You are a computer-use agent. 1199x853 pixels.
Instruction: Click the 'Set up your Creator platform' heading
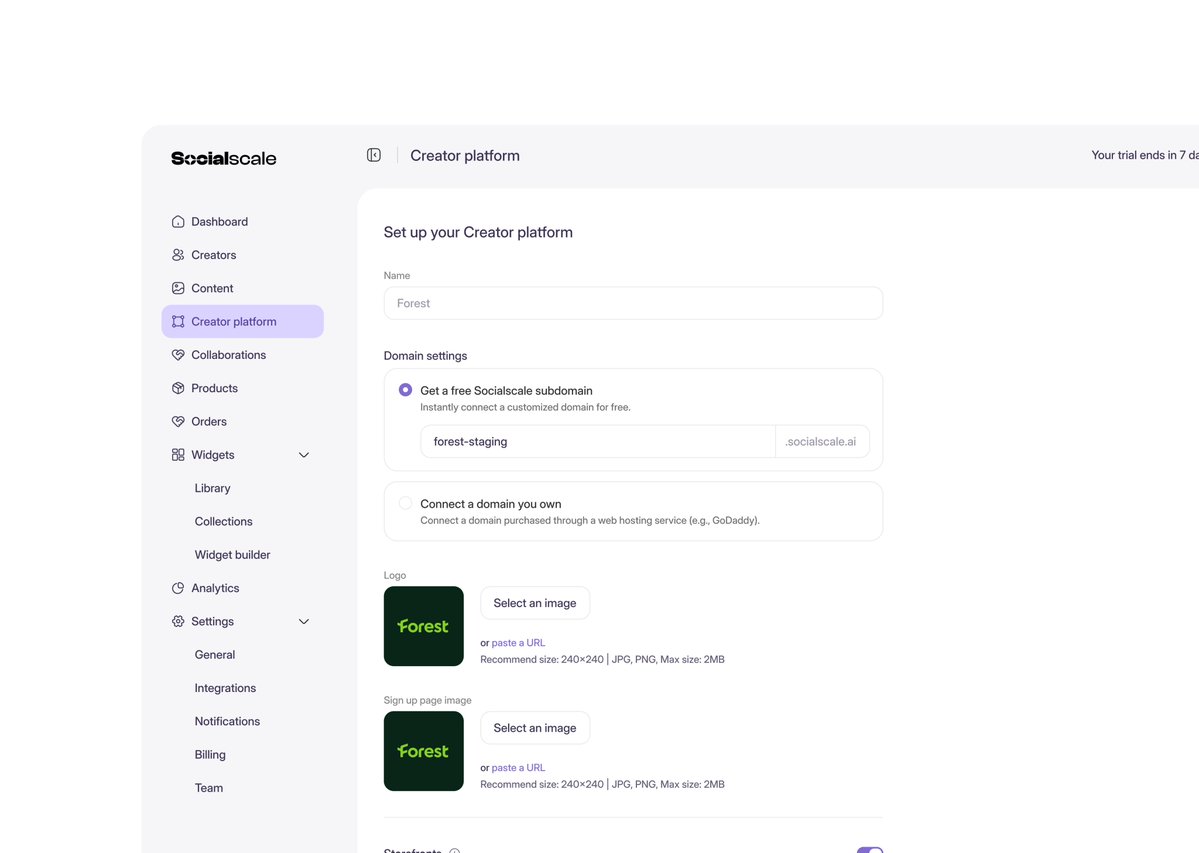pos(478,232)
